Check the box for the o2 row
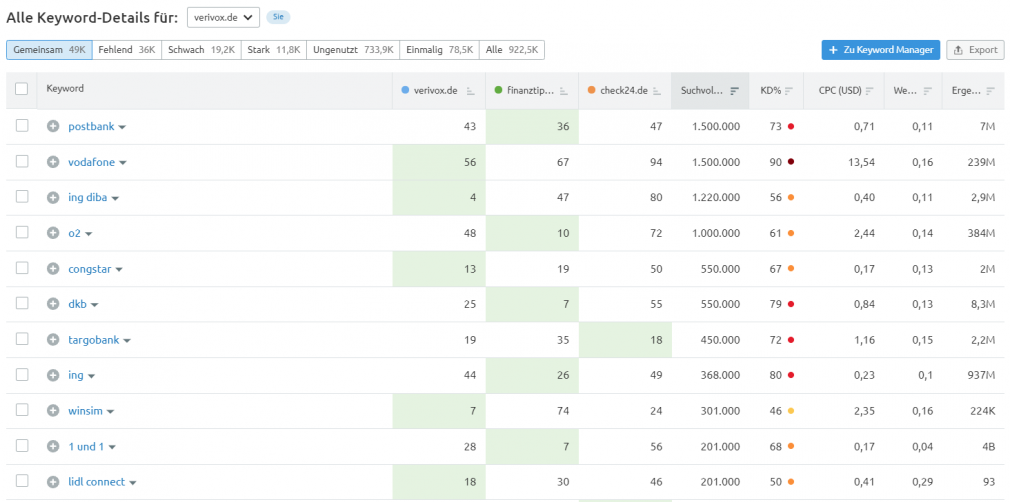This screenshot has height=502, width=1010. (x=22, y=232)
